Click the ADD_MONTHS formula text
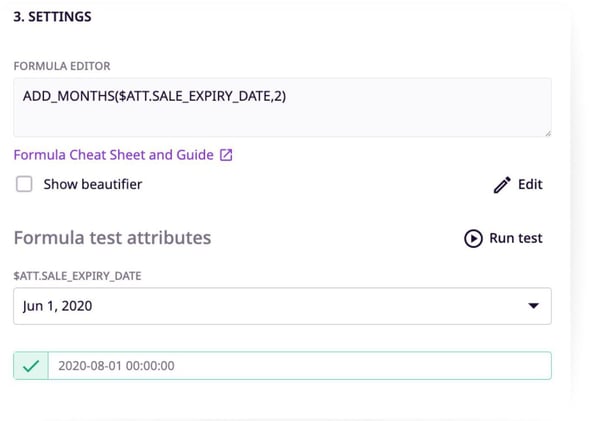This screenshot has height=421, width=600. tap(155, 96)
